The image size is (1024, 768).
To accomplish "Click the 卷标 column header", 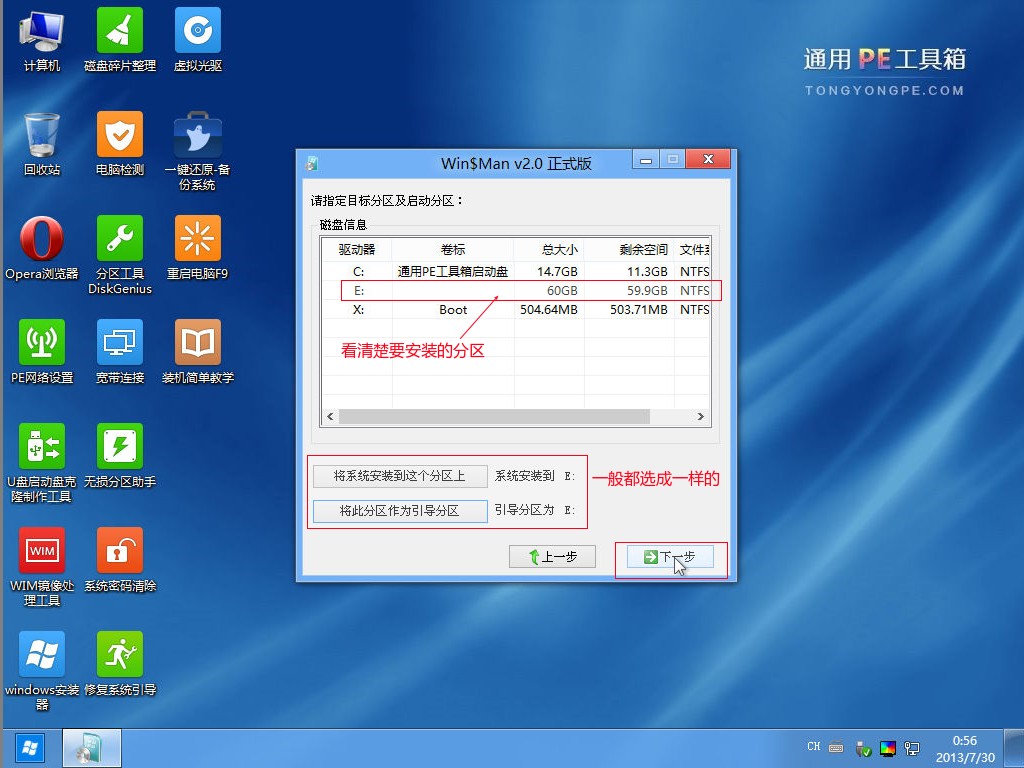I will click(453, 249).
